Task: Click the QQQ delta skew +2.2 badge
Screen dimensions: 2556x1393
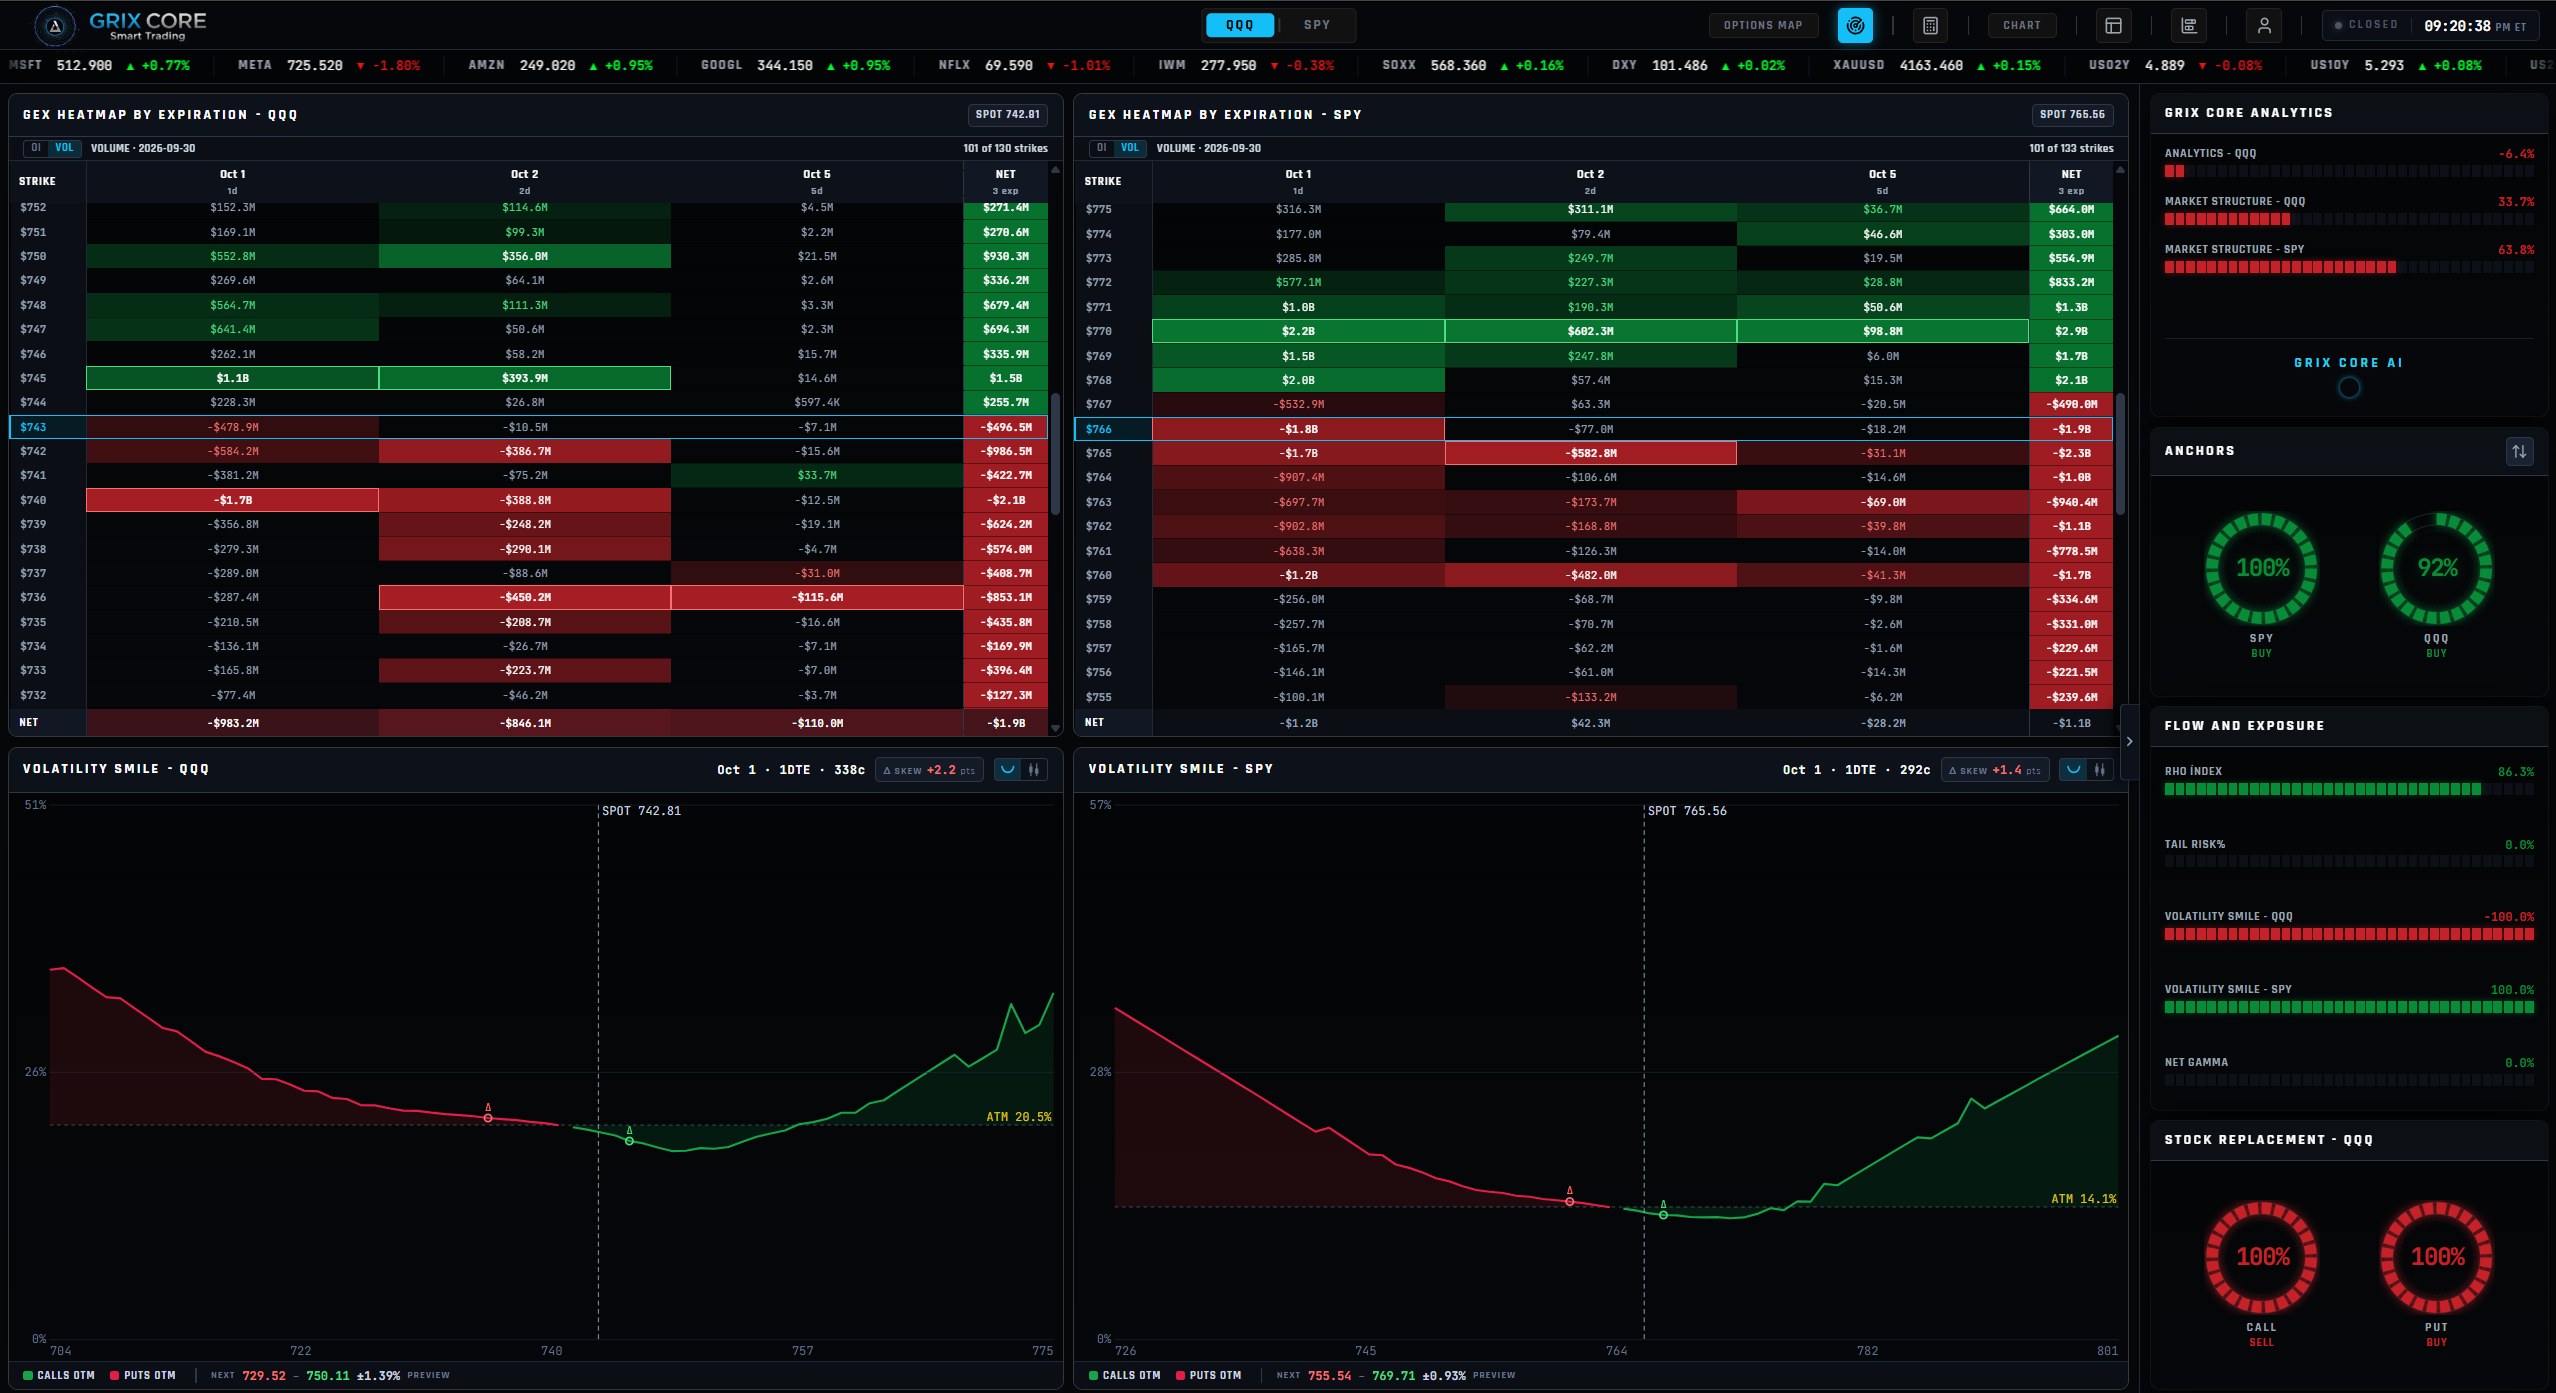Action: (x=930, y=770)
